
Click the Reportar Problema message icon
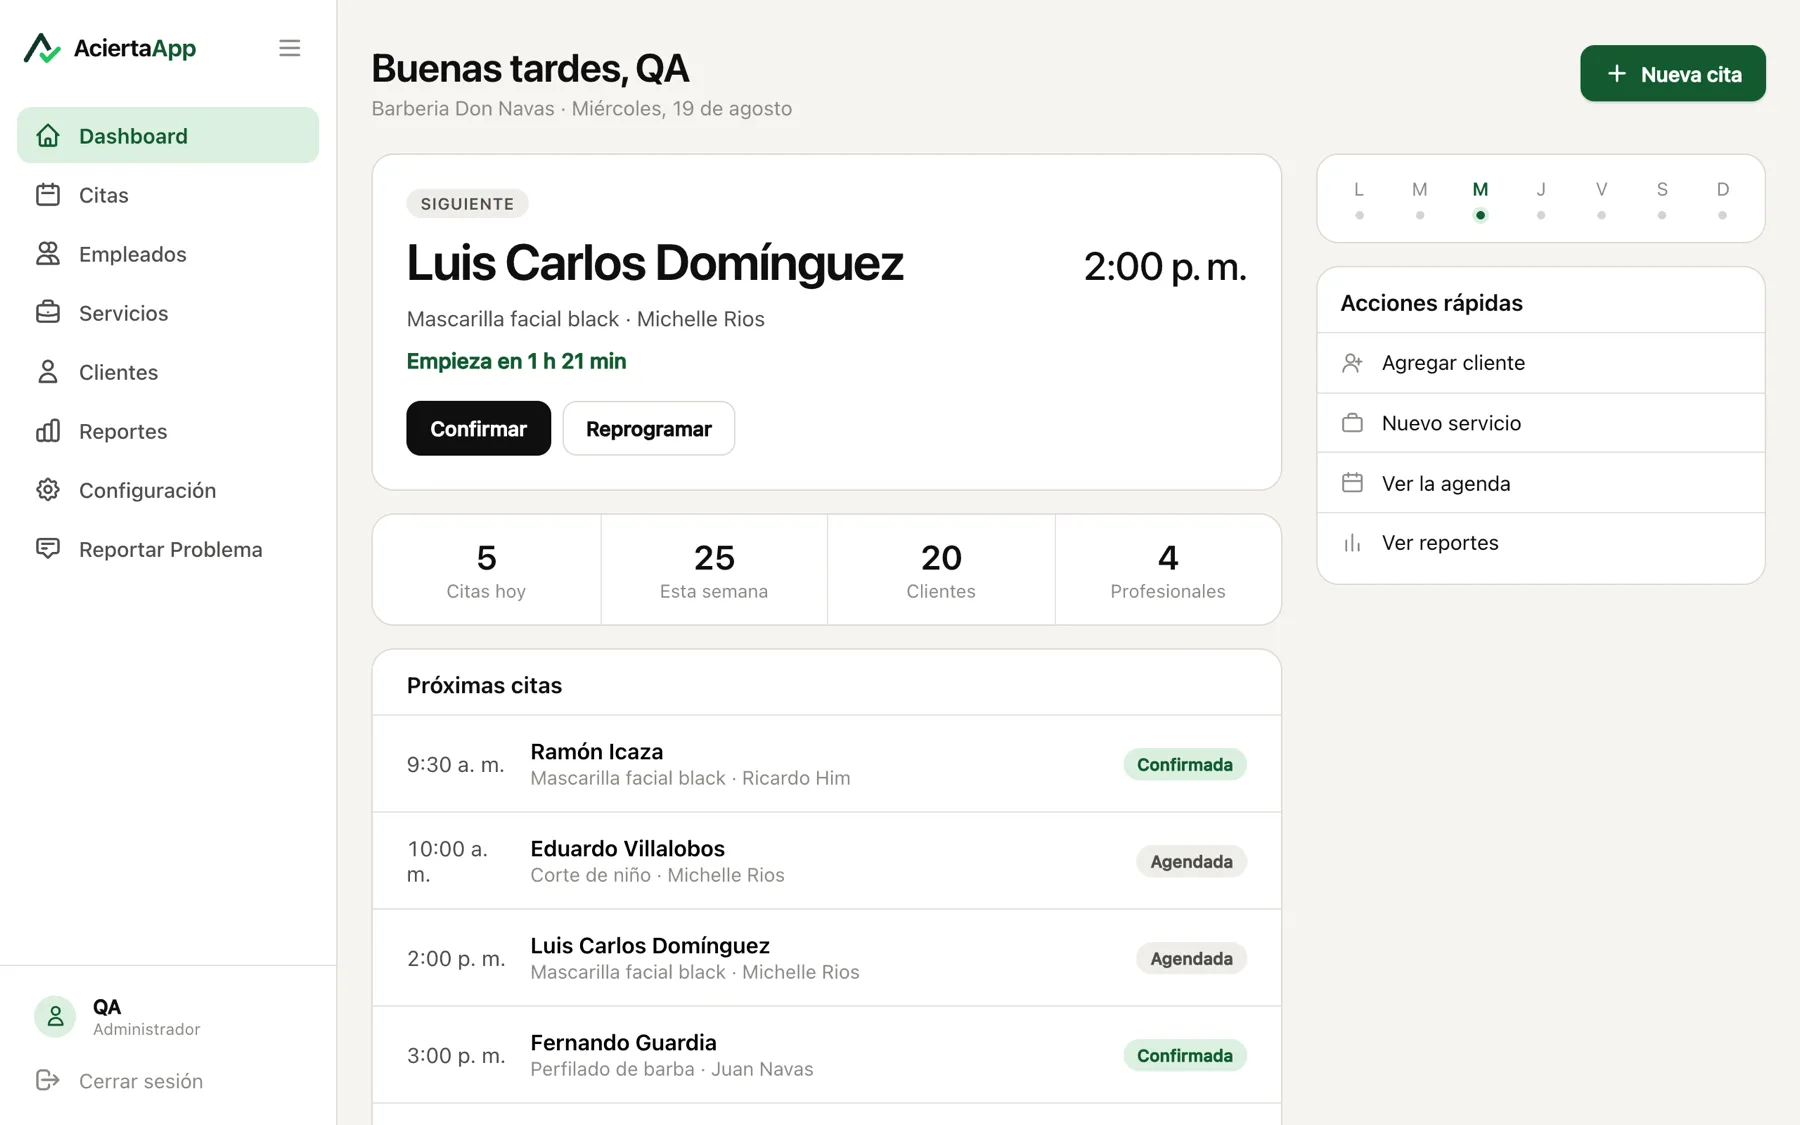click(x=48, y=549)
